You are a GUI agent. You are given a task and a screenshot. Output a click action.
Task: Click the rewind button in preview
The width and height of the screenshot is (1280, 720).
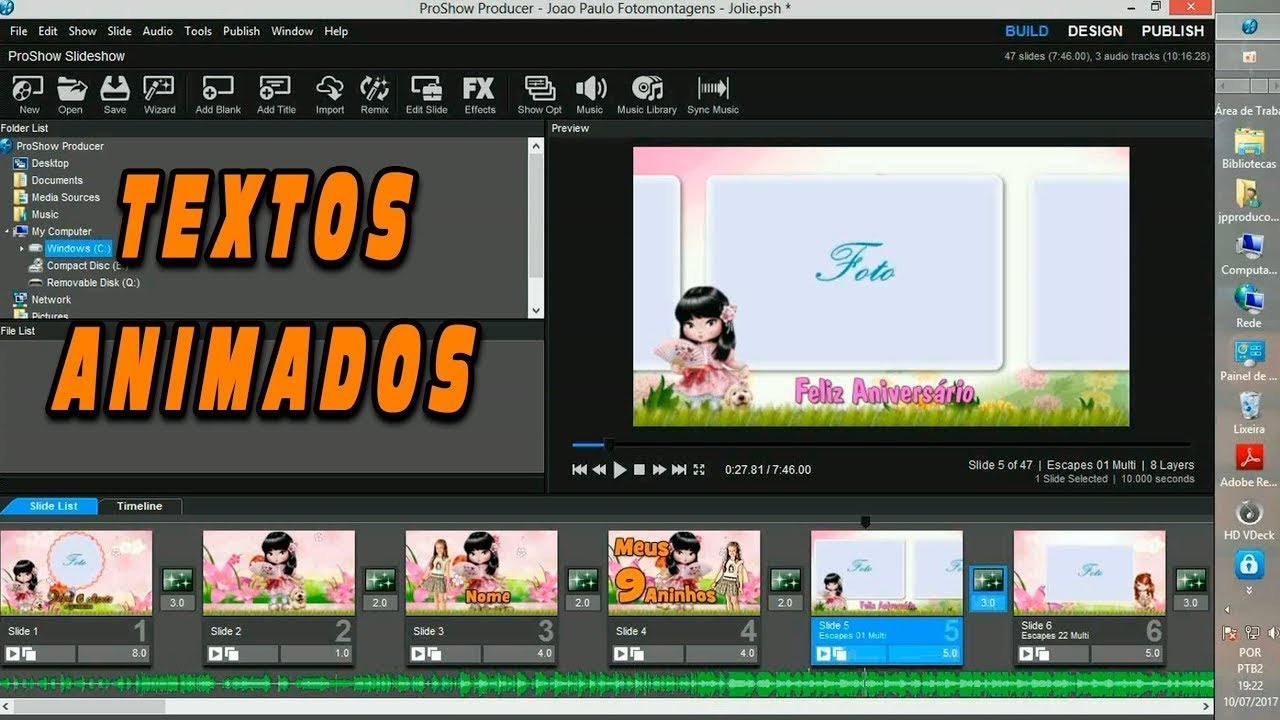[x=599, y=469]
